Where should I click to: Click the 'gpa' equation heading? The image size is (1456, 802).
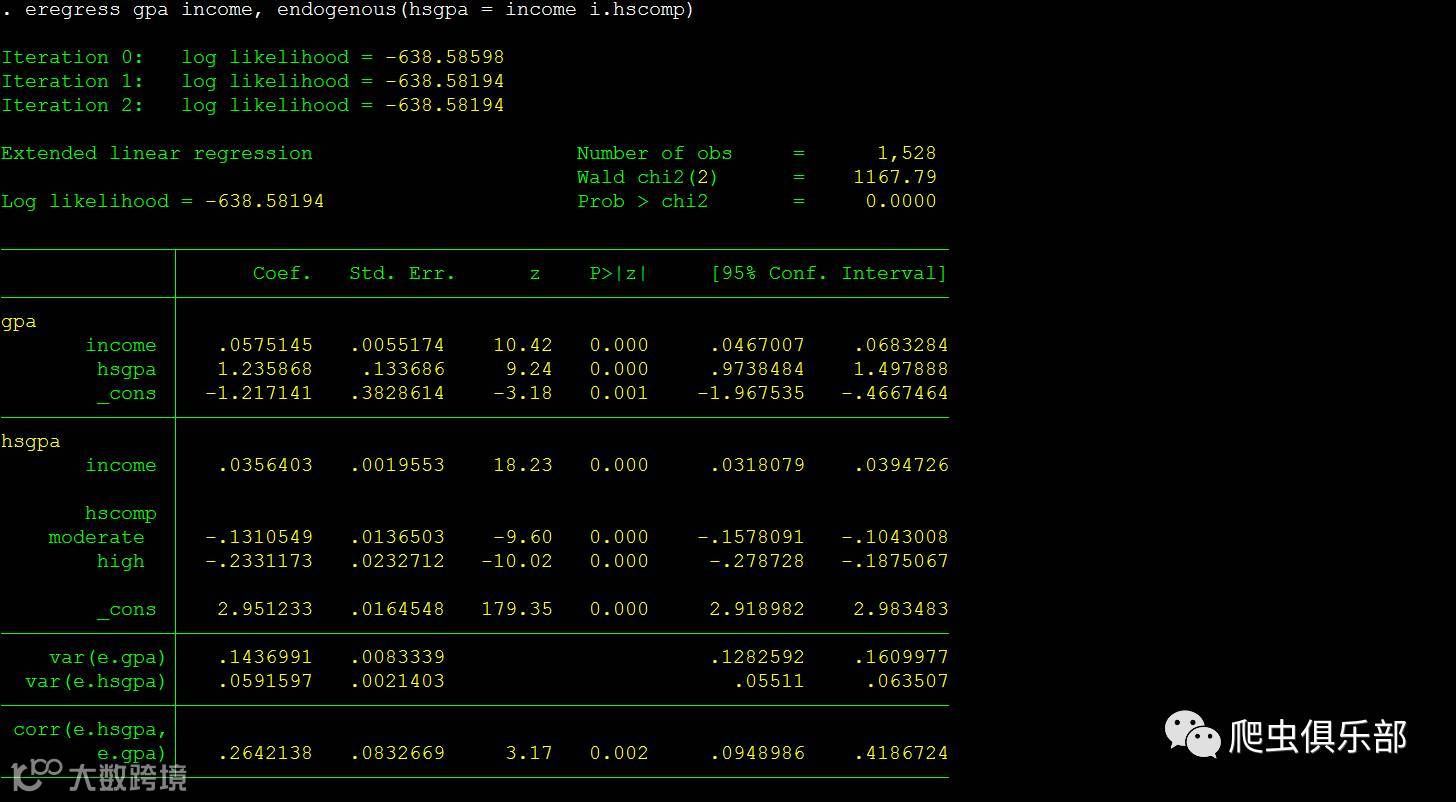(19, 321)
